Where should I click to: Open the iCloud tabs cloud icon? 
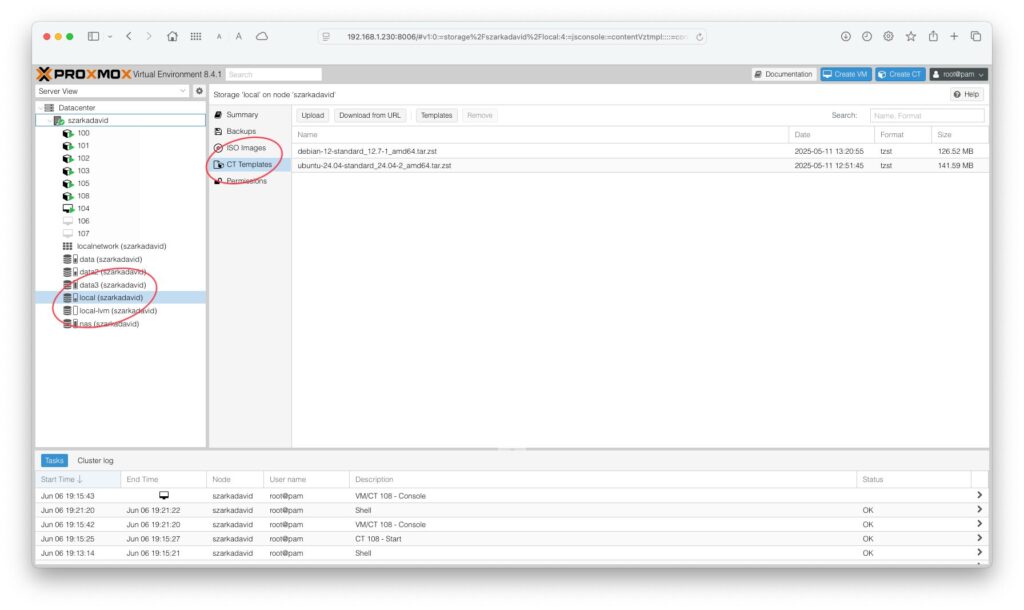[x=262, y=37]
